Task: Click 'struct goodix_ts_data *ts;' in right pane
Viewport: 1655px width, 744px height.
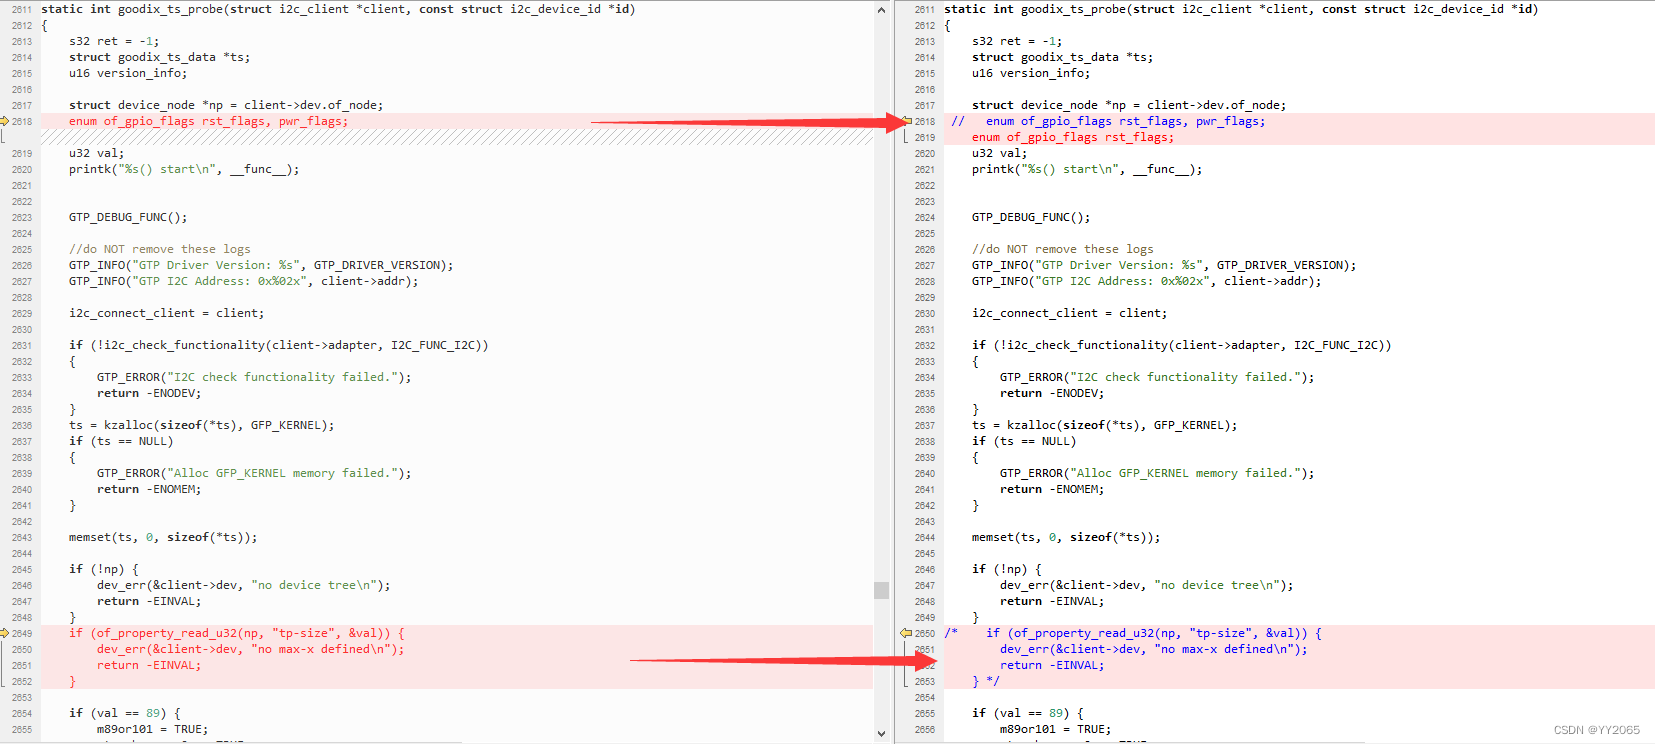Action: [1062, 57]
